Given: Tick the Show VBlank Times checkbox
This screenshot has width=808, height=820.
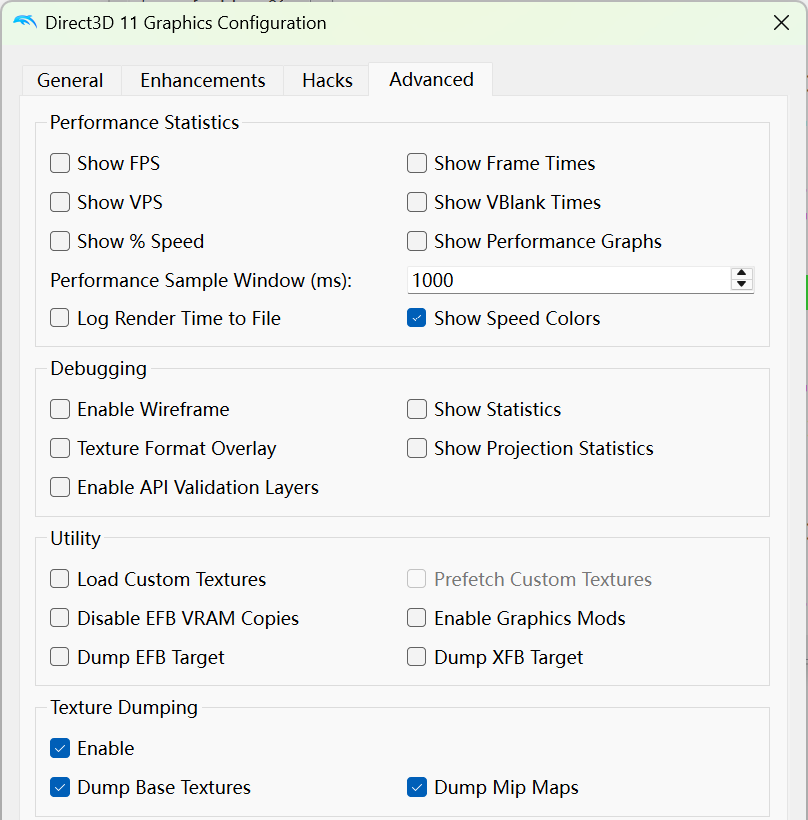Looking at the screenshot, I should (x=417, y=202).
